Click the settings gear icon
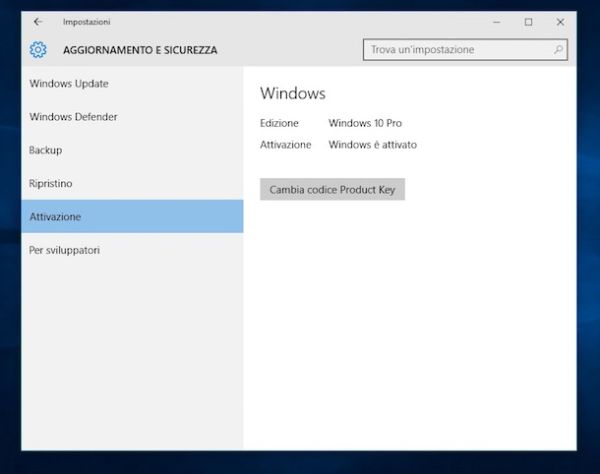The width and height of the screenshot is (600, 474). 38,50
